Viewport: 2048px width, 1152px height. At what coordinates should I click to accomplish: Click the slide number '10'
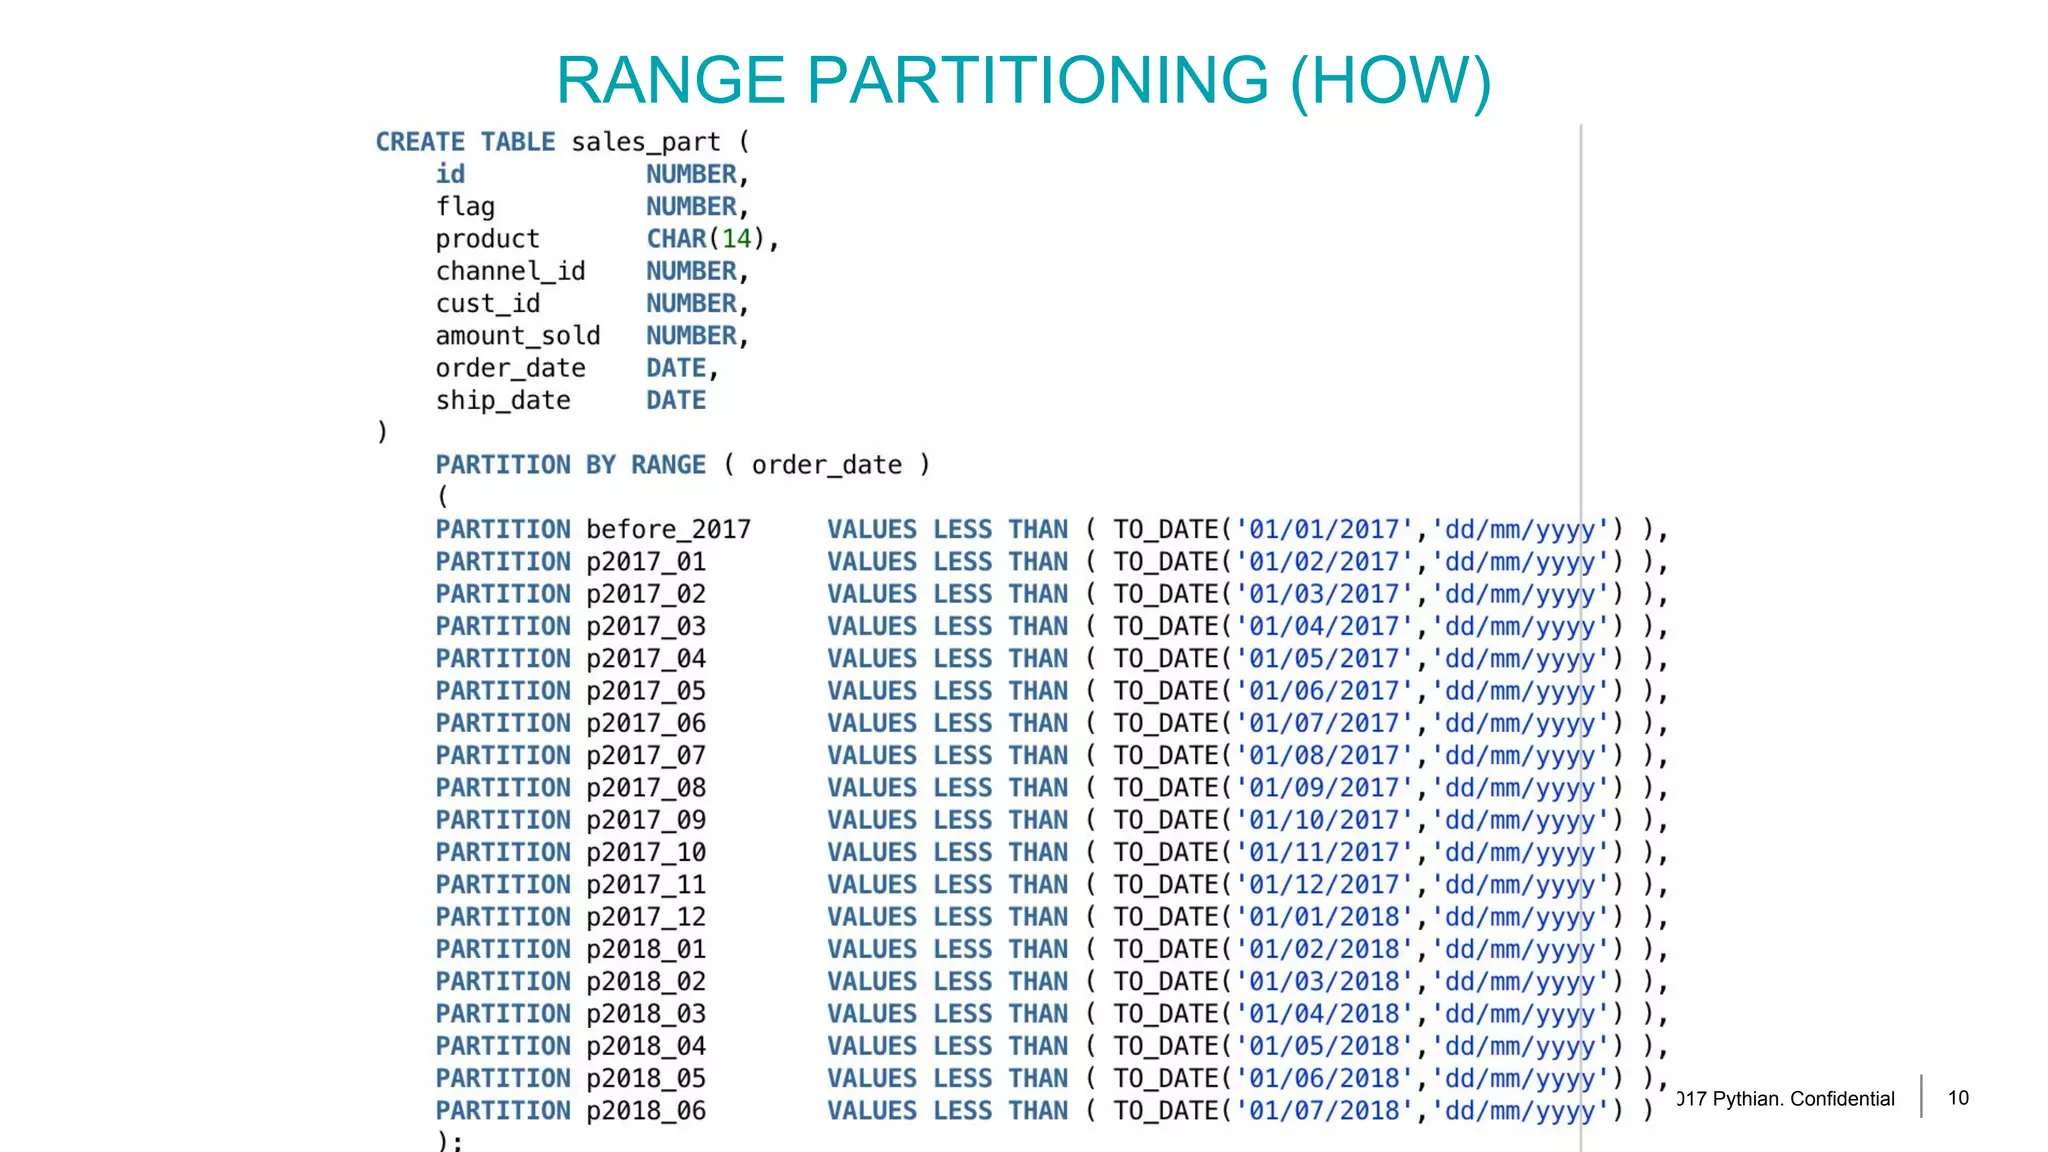coord(1958,1098)
